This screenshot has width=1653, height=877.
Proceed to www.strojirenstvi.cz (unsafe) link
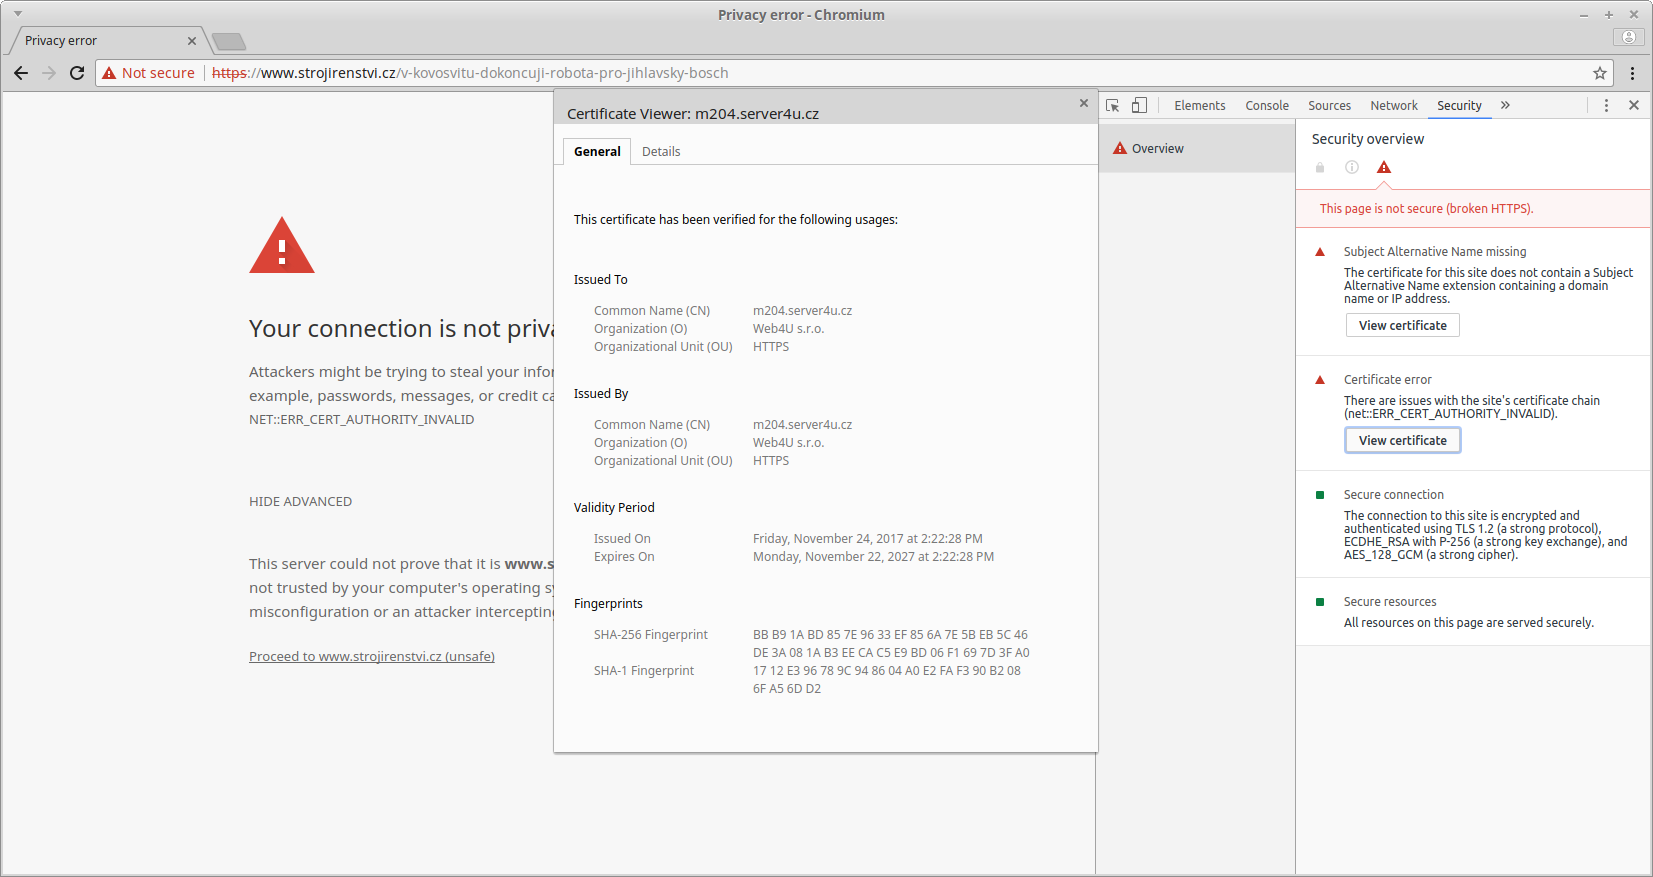tap(372, 657)
